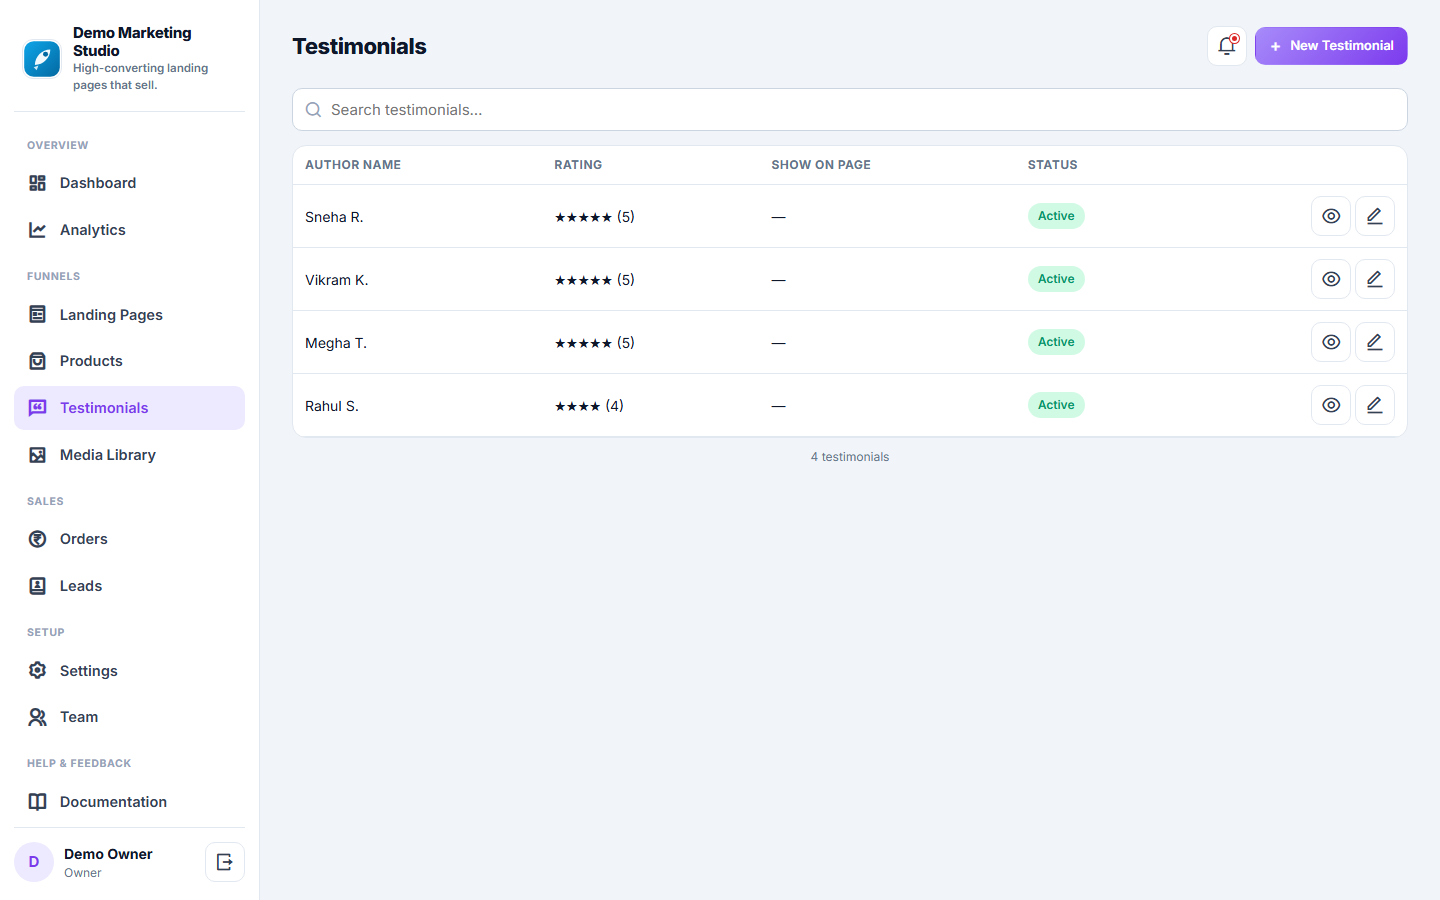Click the Active badge for Rahul S.
1440x900 pixels.
point(1056,405)
